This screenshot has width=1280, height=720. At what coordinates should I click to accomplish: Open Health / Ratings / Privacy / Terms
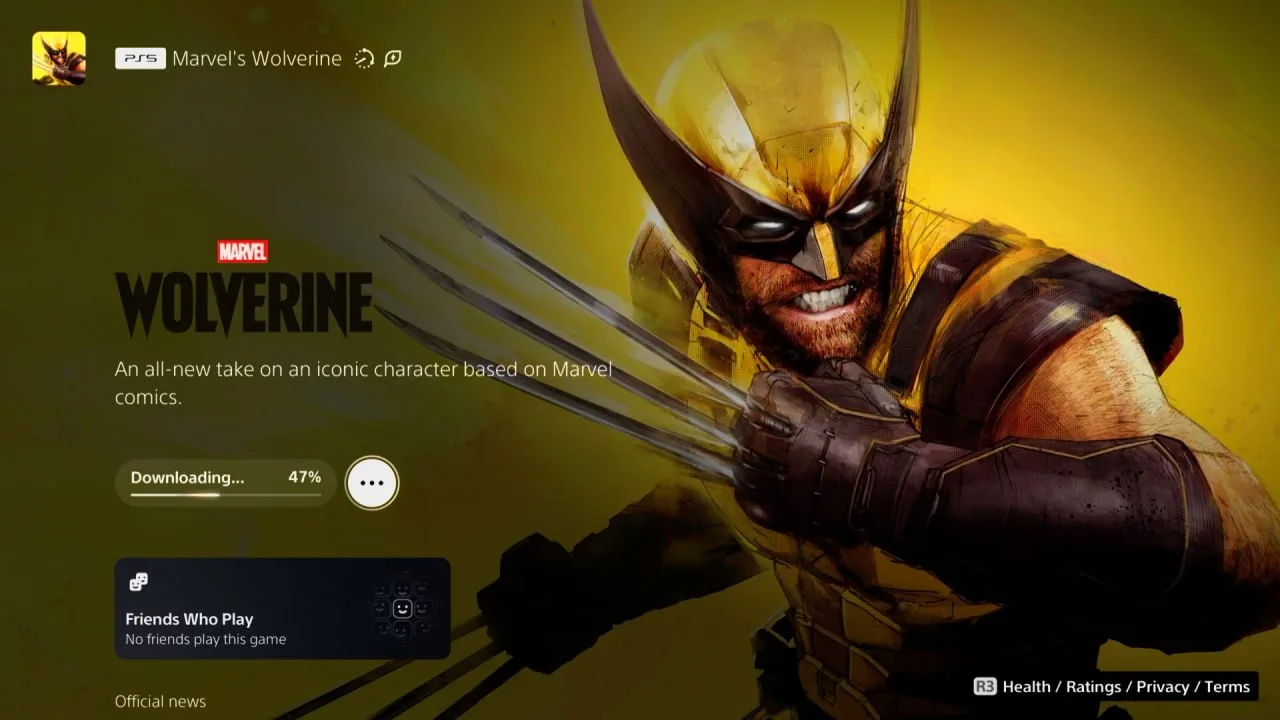click(x=1126, y=686)
